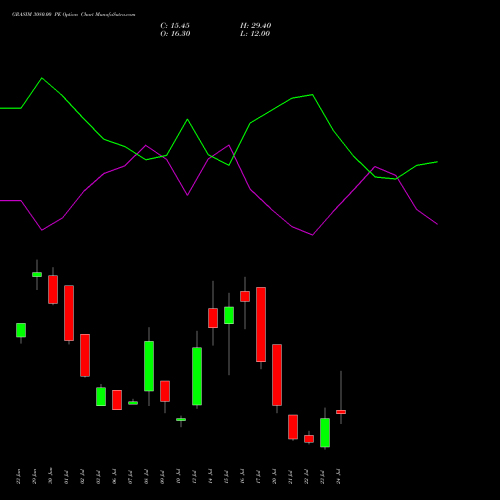Click the 22 Jun date label
Screen dimensions: 500x500
point(19,477)
